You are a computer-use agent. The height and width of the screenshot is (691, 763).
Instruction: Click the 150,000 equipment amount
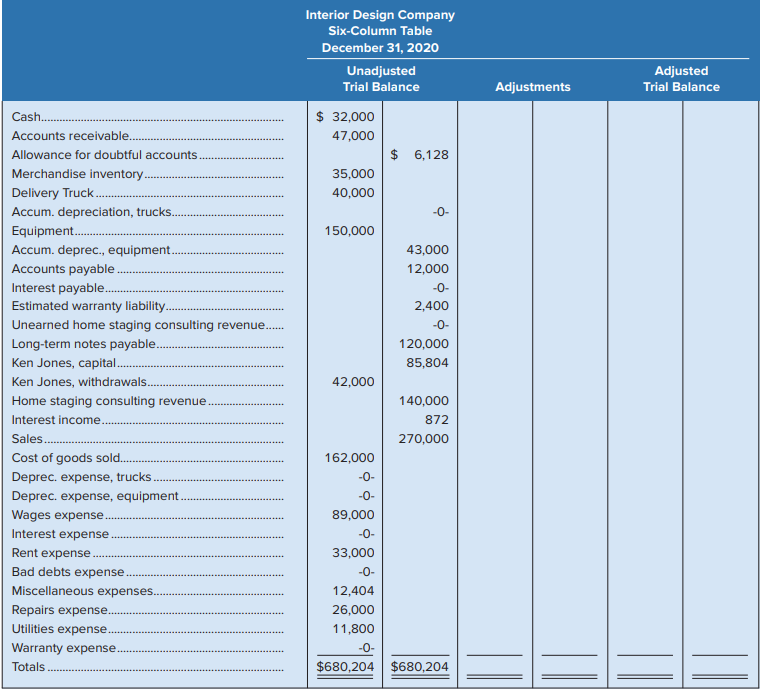(349, 231)
